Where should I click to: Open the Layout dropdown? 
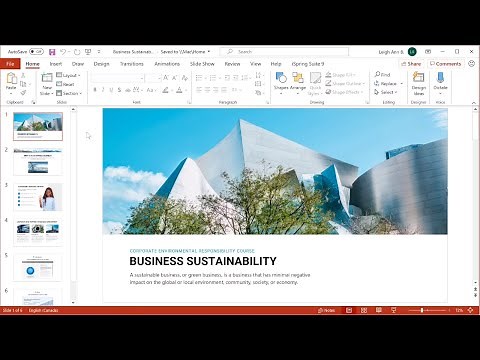(x=68, y=75)
